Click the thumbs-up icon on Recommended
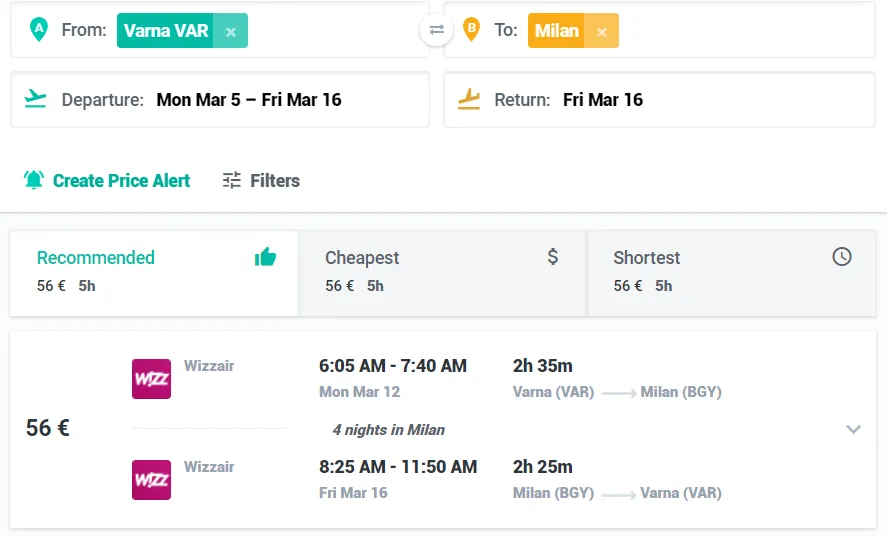The width and height of the screenshot is (887, 537). click(265, 257)
